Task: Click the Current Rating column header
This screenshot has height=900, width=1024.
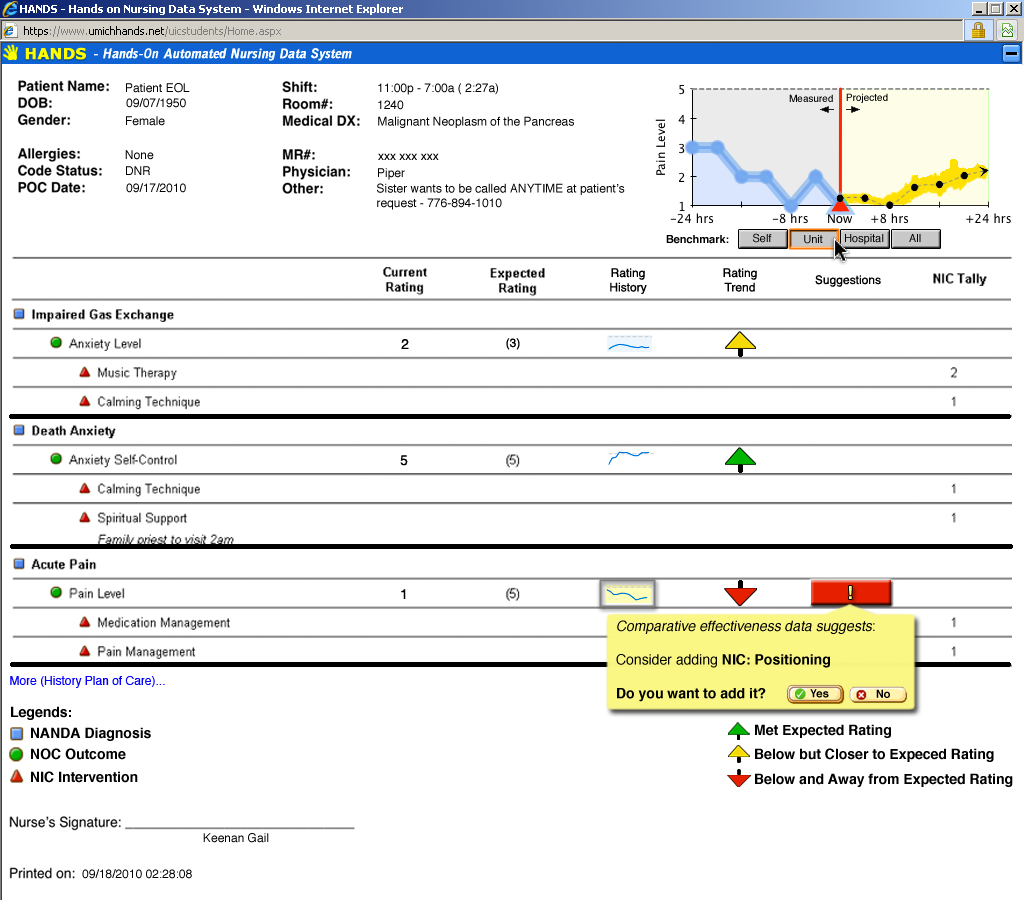Action: 404,280
